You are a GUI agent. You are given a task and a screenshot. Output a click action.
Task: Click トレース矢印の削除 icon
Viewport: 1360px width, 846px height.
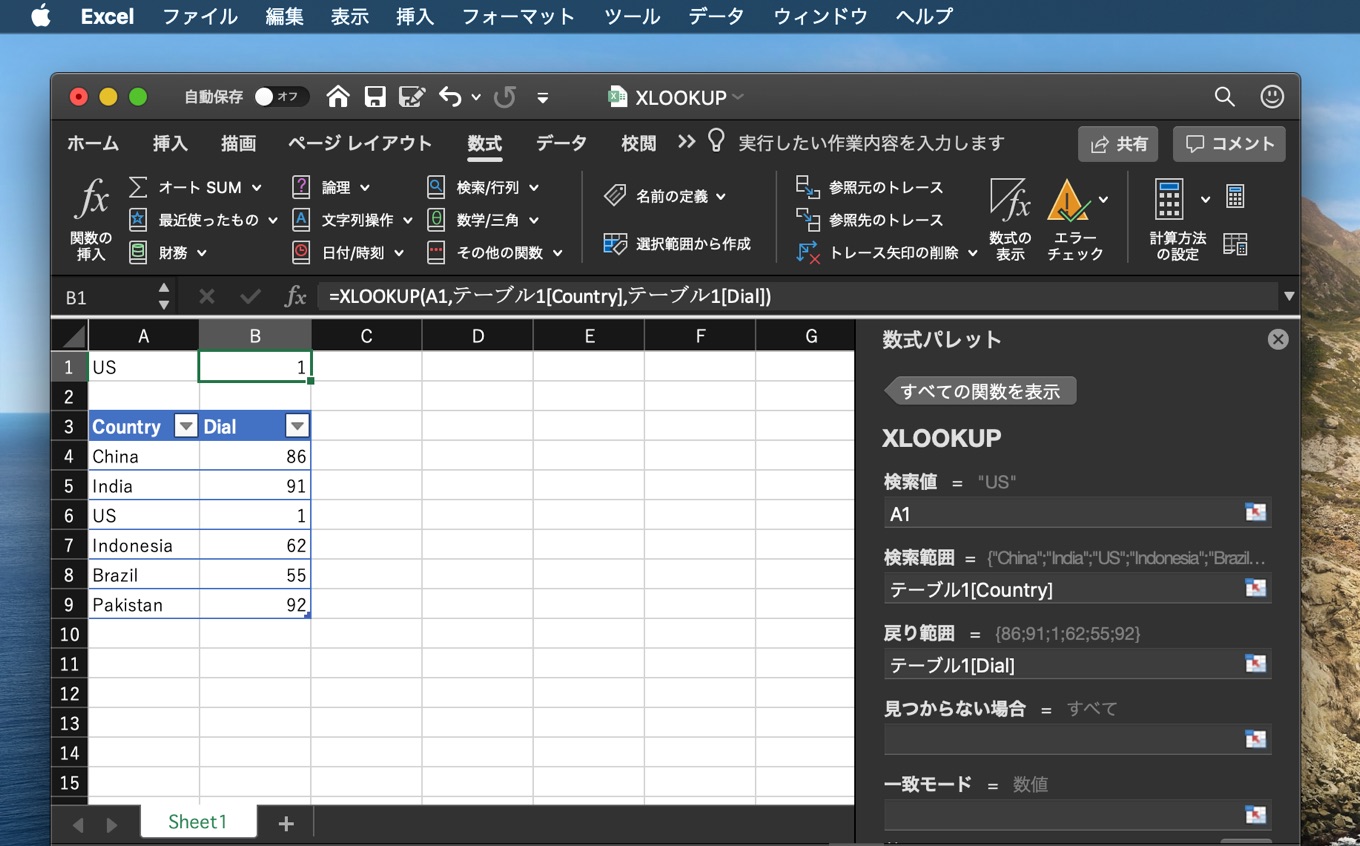(x=807, y=252)
